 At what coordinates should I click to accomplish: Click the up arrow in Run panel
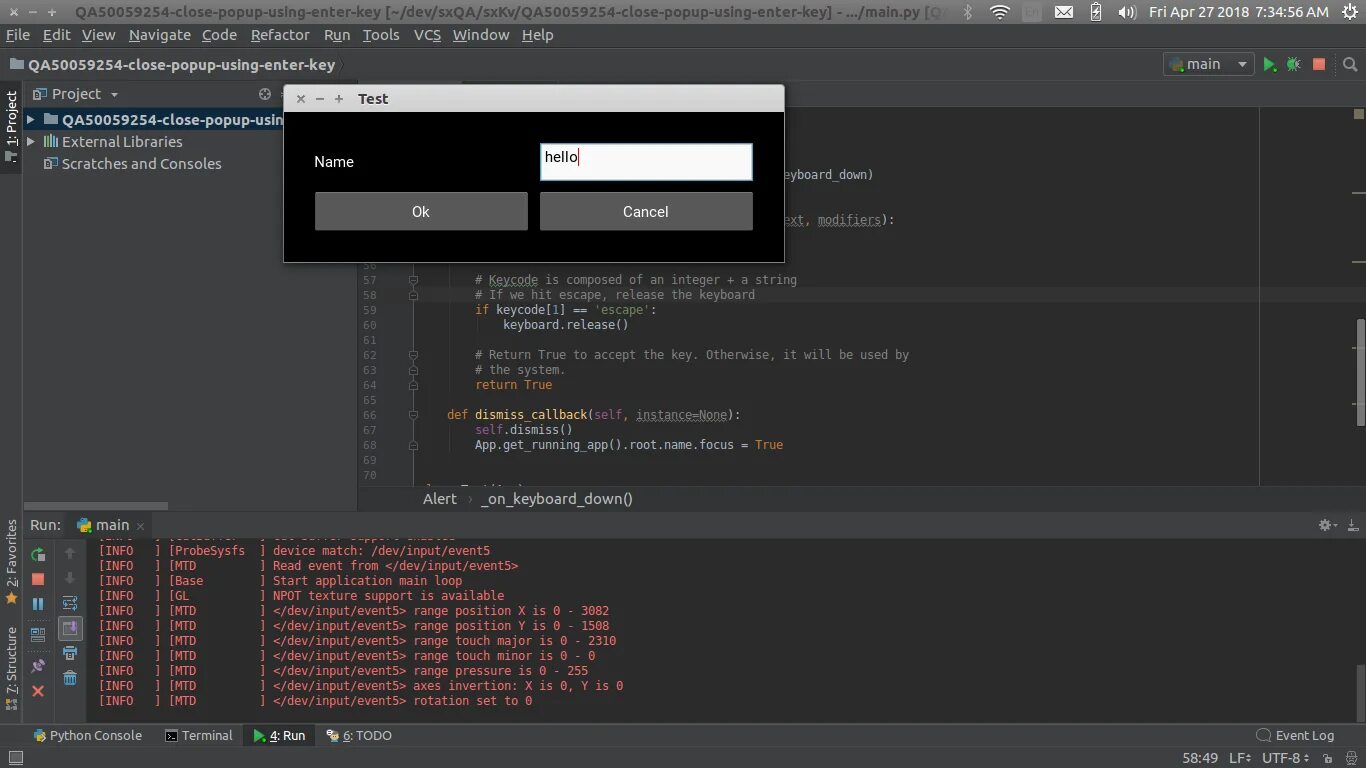click(70, 553)
